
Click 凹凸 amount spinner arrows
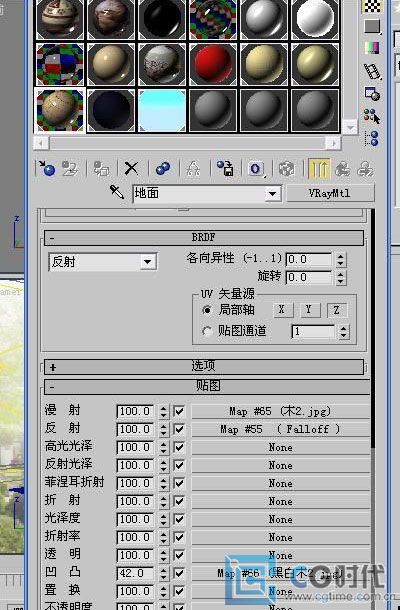[163, 573]
